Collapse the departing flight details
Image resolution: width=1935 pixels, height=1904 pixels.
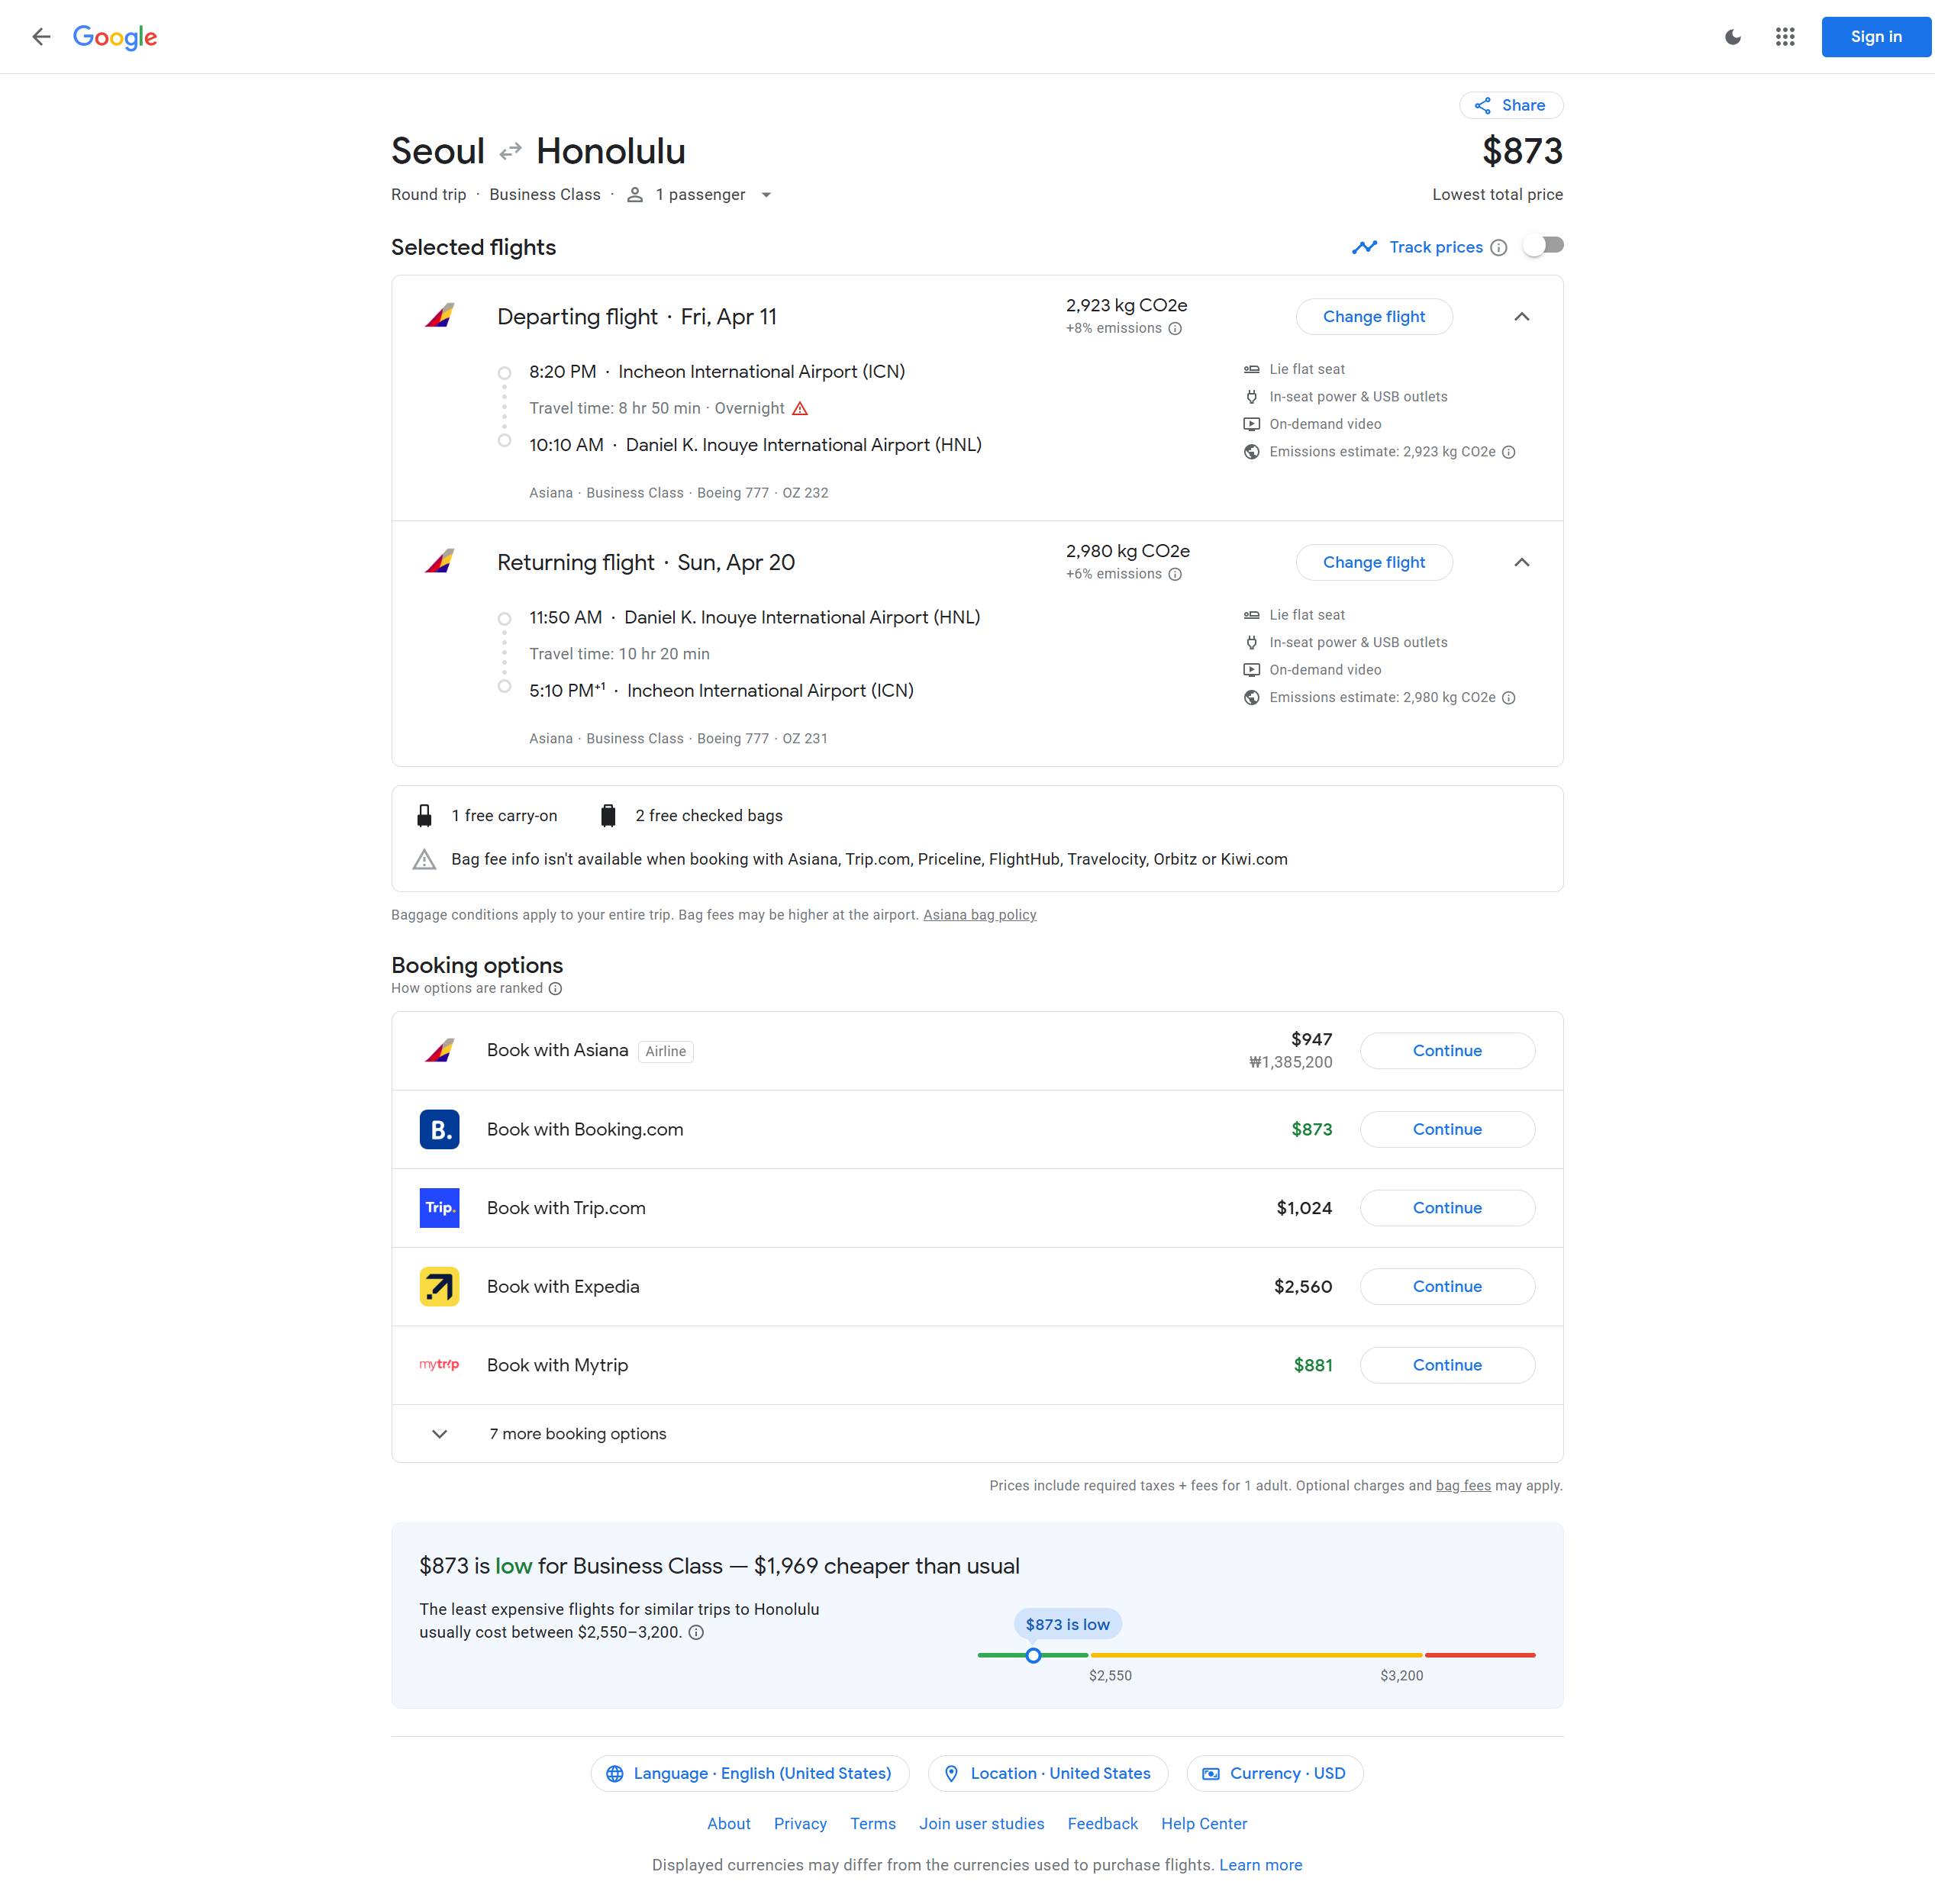1521,317
